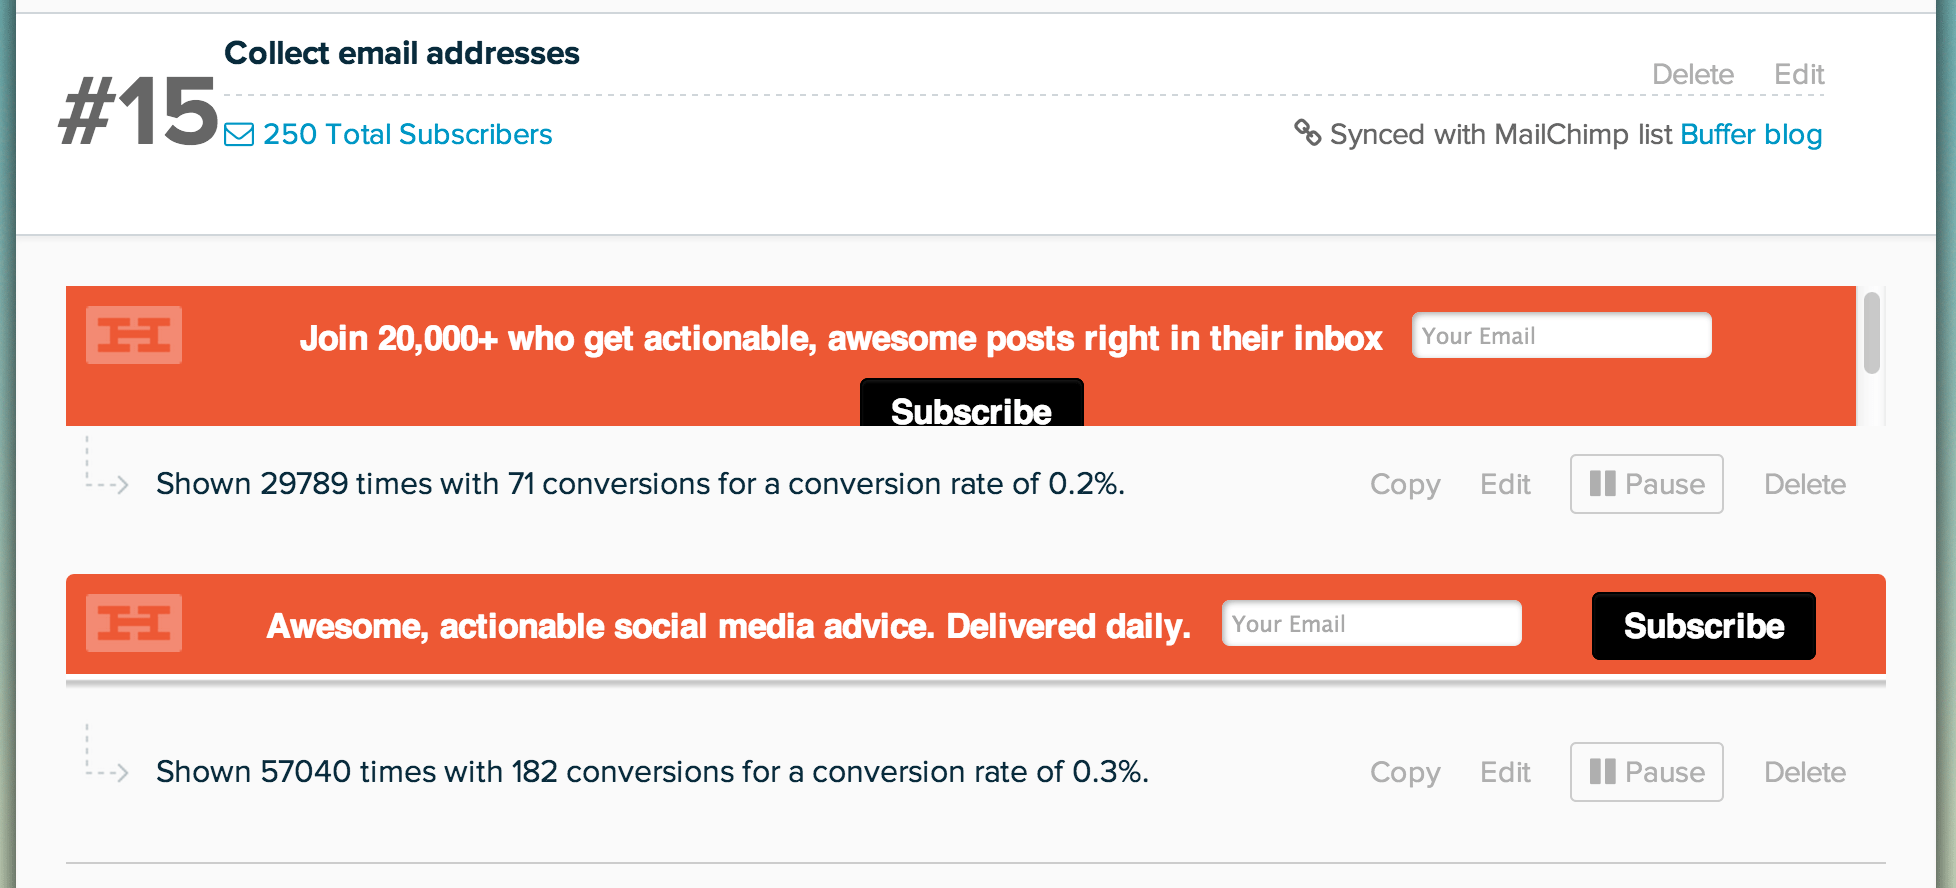Subscribe using the black button on the second bar
The width and height of the screenshot is (1956, 888).
coord(1703,626)
